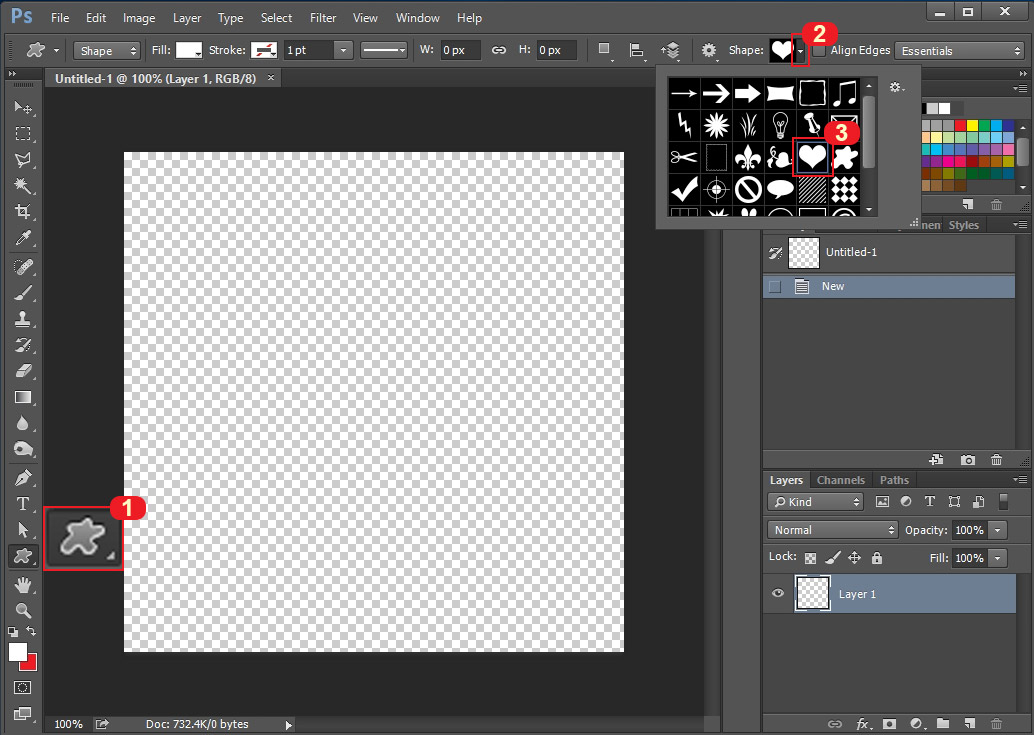This screenshot has width=1034, height=735.
Task: Open layer Fill dropdown arrow
Action: (x=998, y=558)
